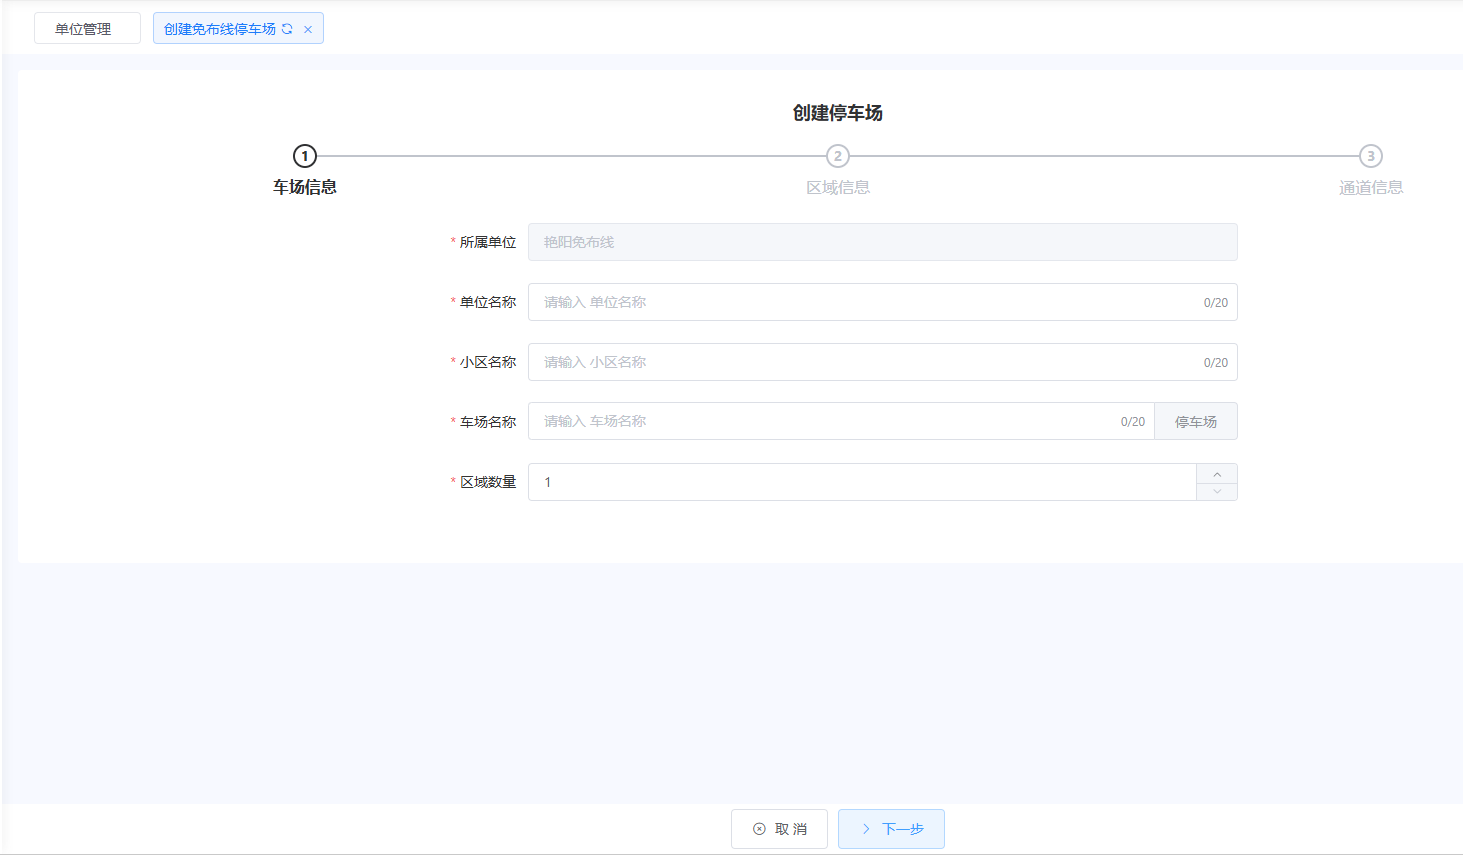Focus the 区域数量 number field
This screenshot has height=855, width=1463.
(862, 482)
